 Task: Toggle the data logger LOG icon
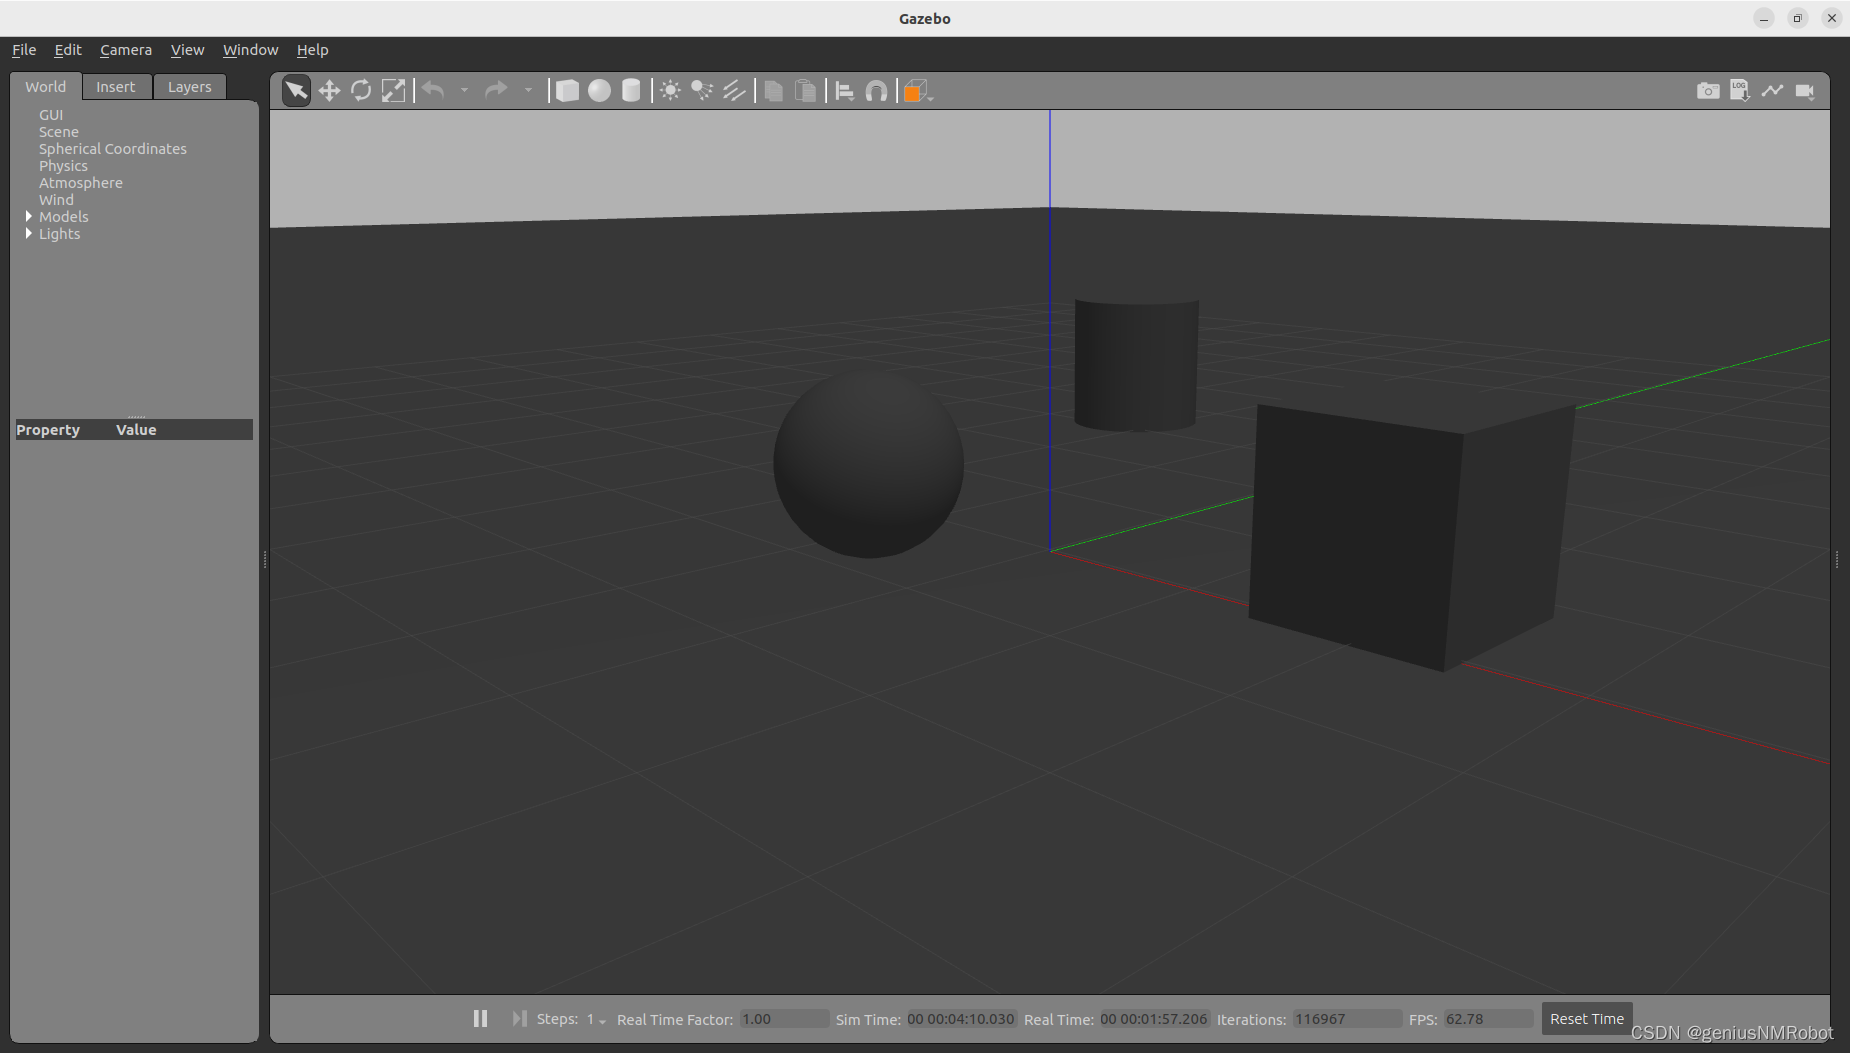[1740, 90]
